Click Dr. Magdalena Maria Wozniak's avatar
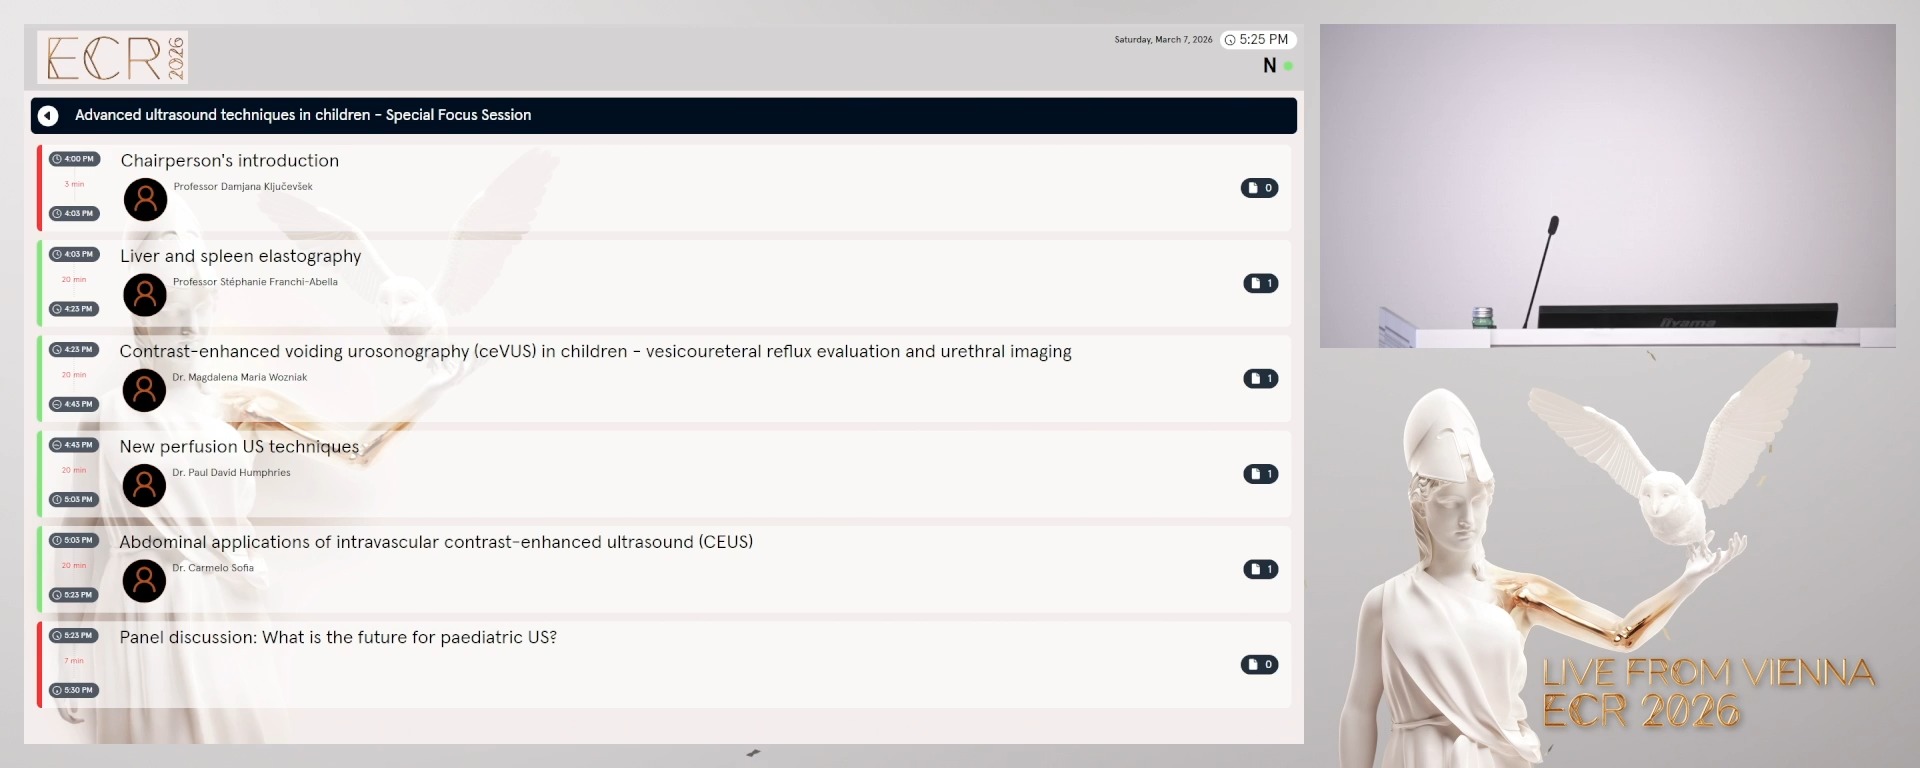Image resolution: width=1920 pixels, height=768 pixels. click(144, 390)
